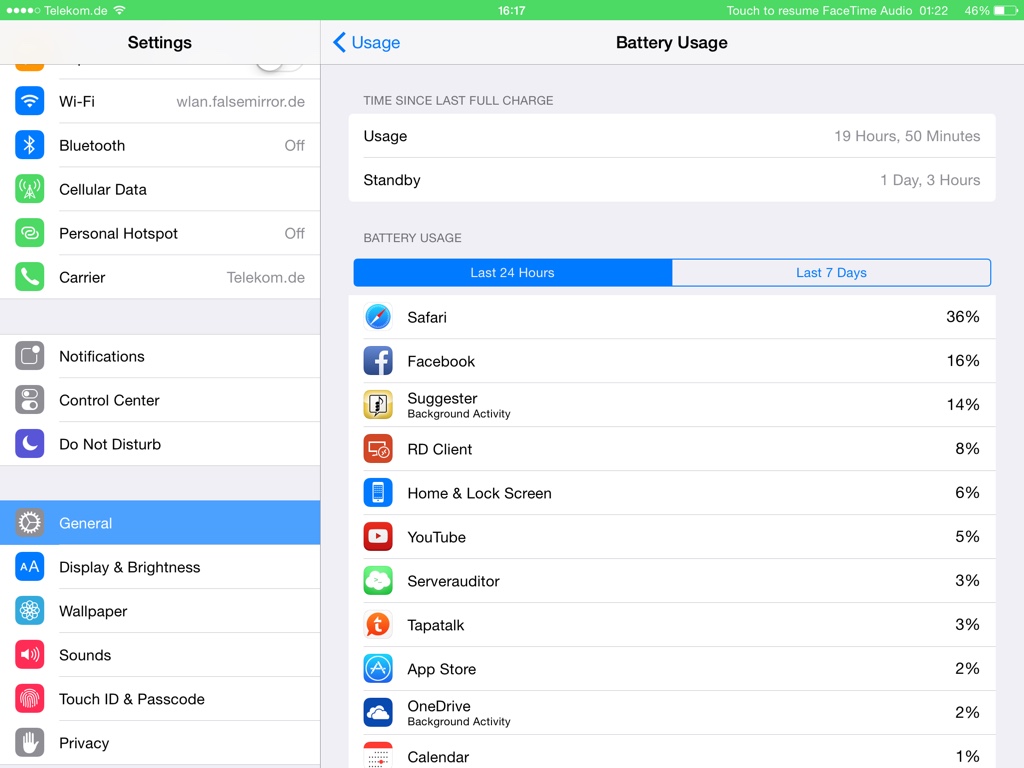This screenshot has width=1024, height=768.
Task: Tap the Personal Hotspot icon
Action: (x=29, y=233)
